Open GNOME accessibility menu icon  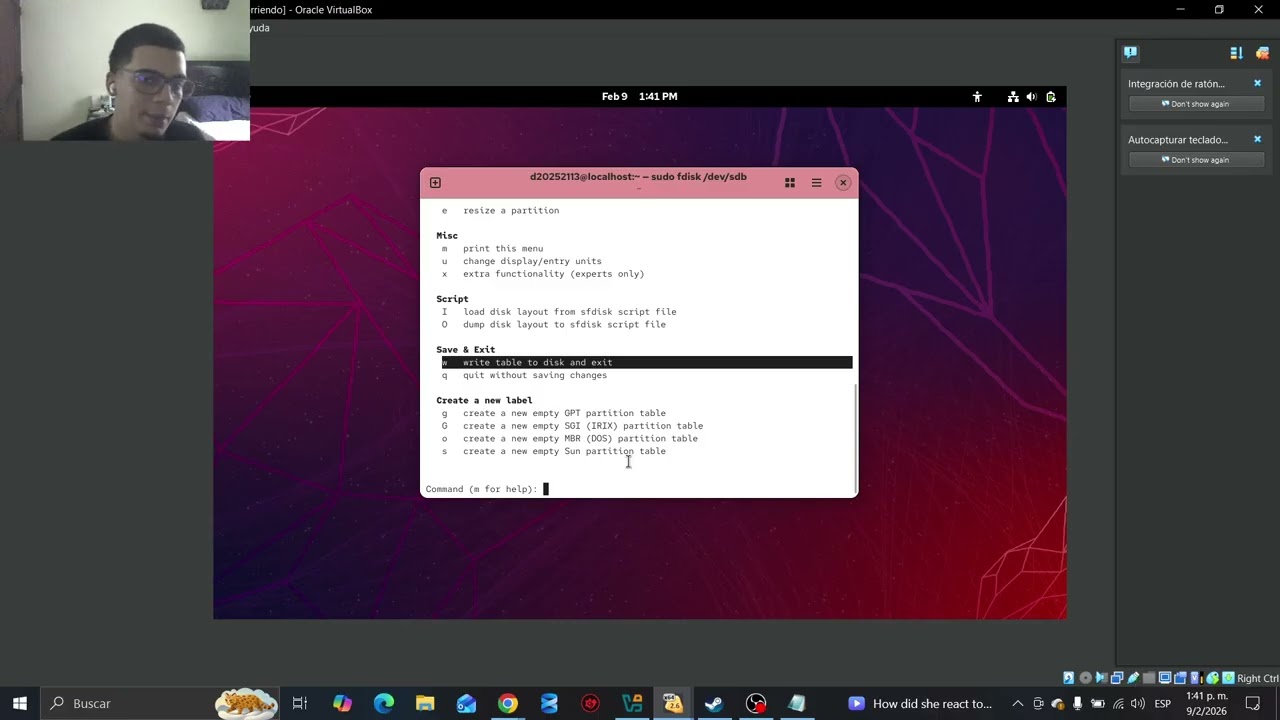click(x=977, y=97)
